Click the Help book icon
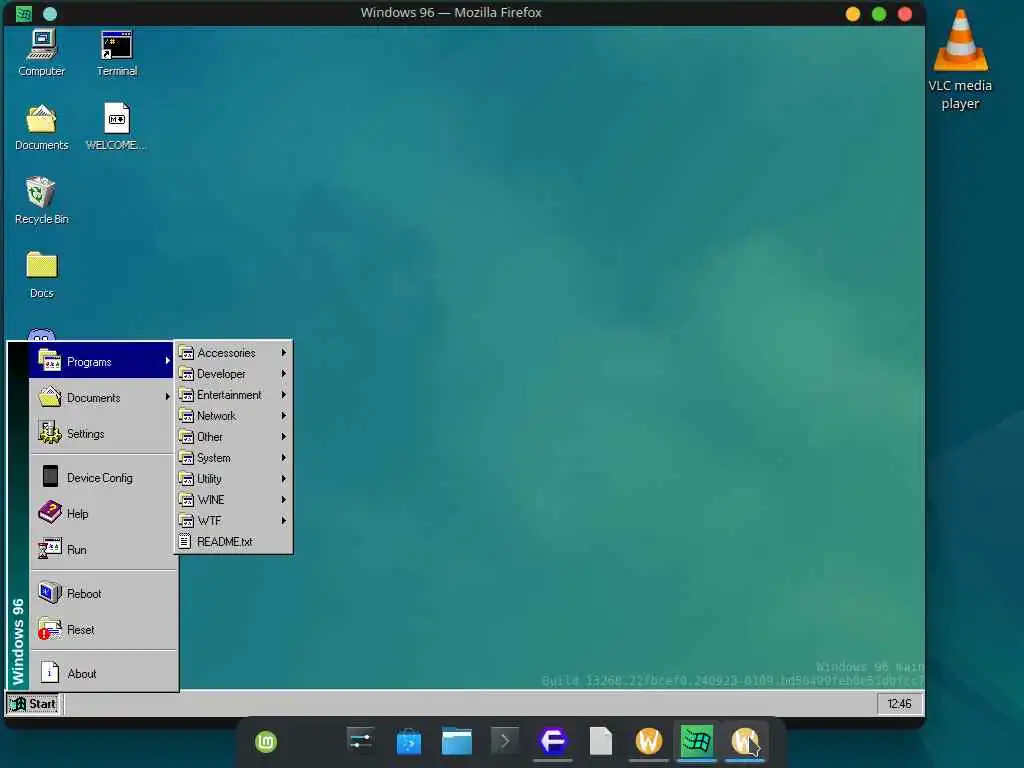The width and height of the screenshot is (1024, 768). point(50,513)
